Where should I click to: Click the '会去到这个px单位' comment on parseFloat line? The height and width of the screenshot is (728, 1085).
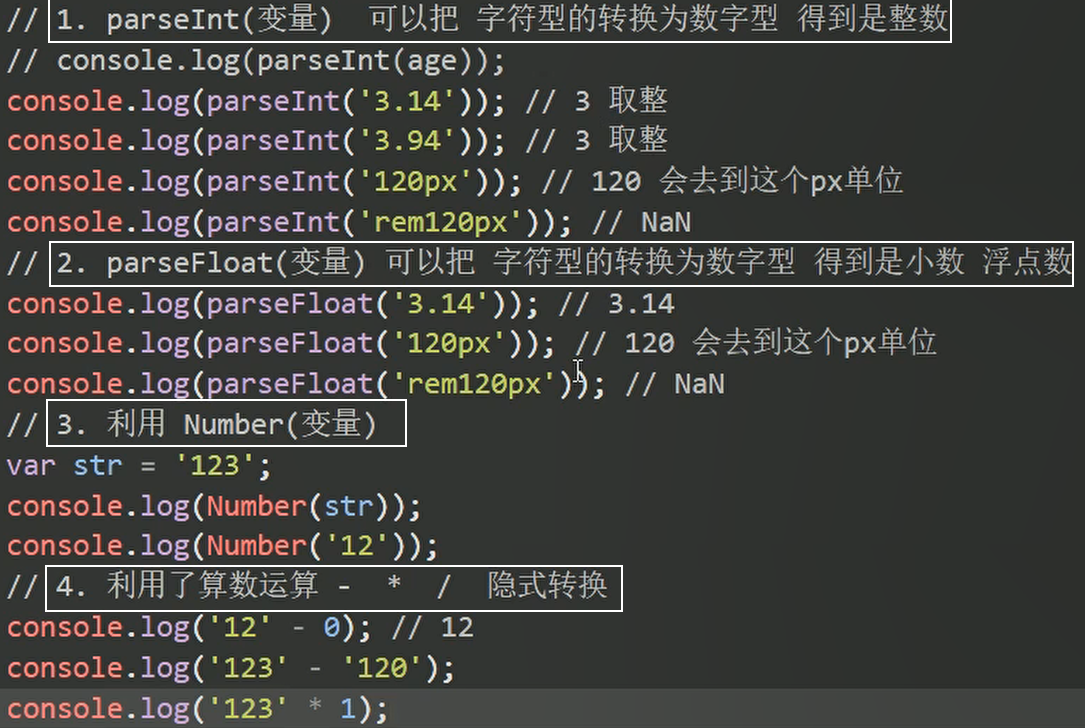pyautogui.click(x=814, y=343)
